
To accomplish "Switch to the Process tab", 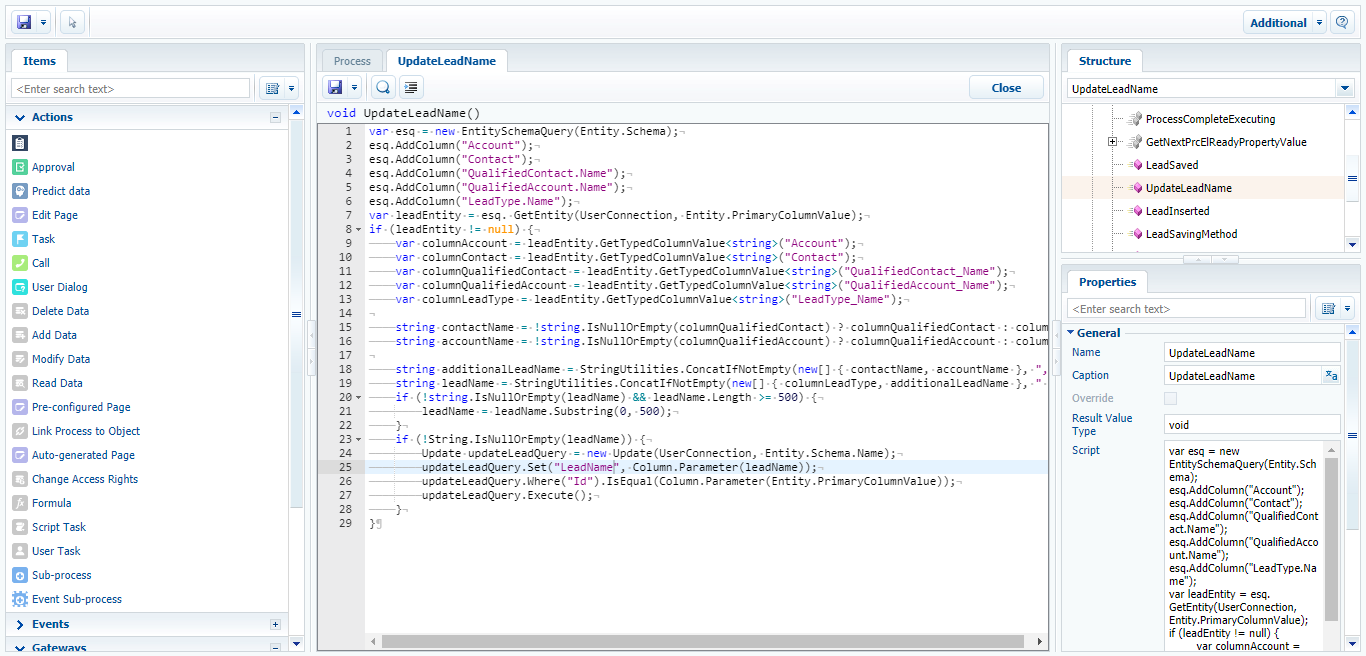I will [x=351, y=61].
